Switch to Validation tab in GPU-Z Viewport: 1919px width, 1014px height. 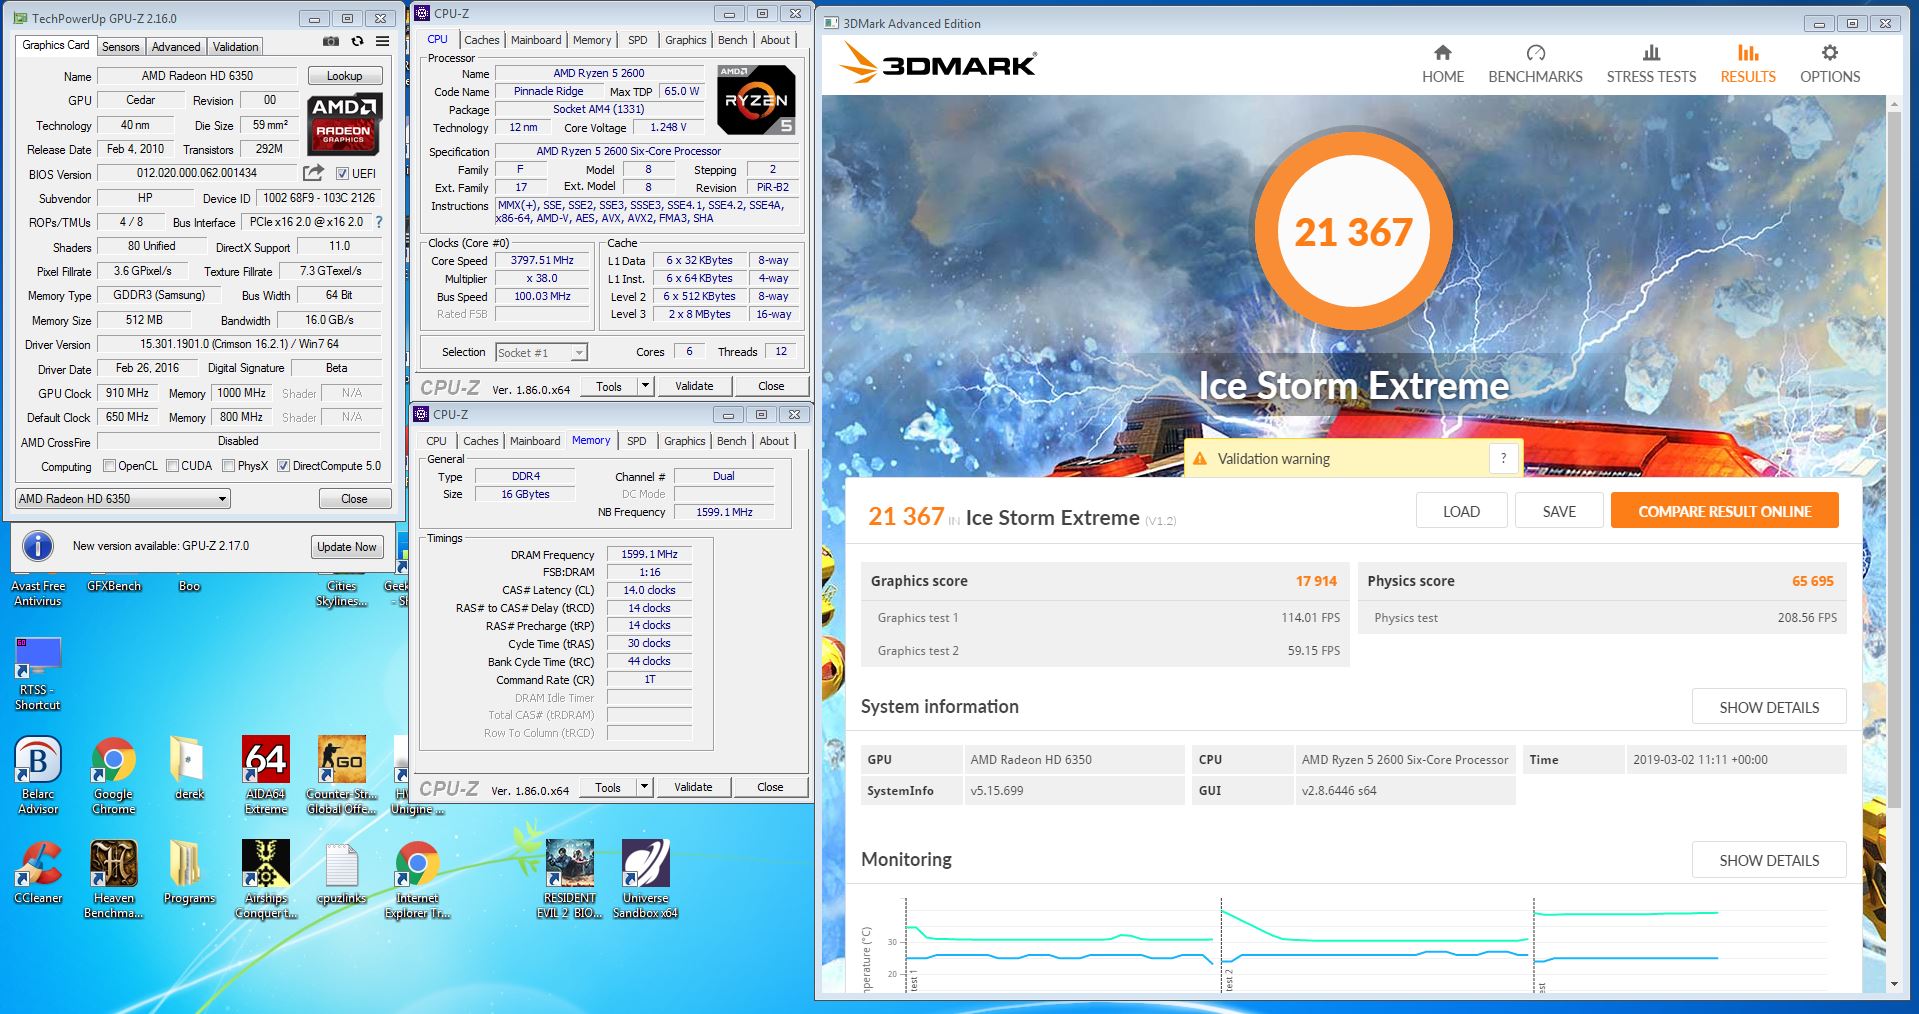pos(236,47)
